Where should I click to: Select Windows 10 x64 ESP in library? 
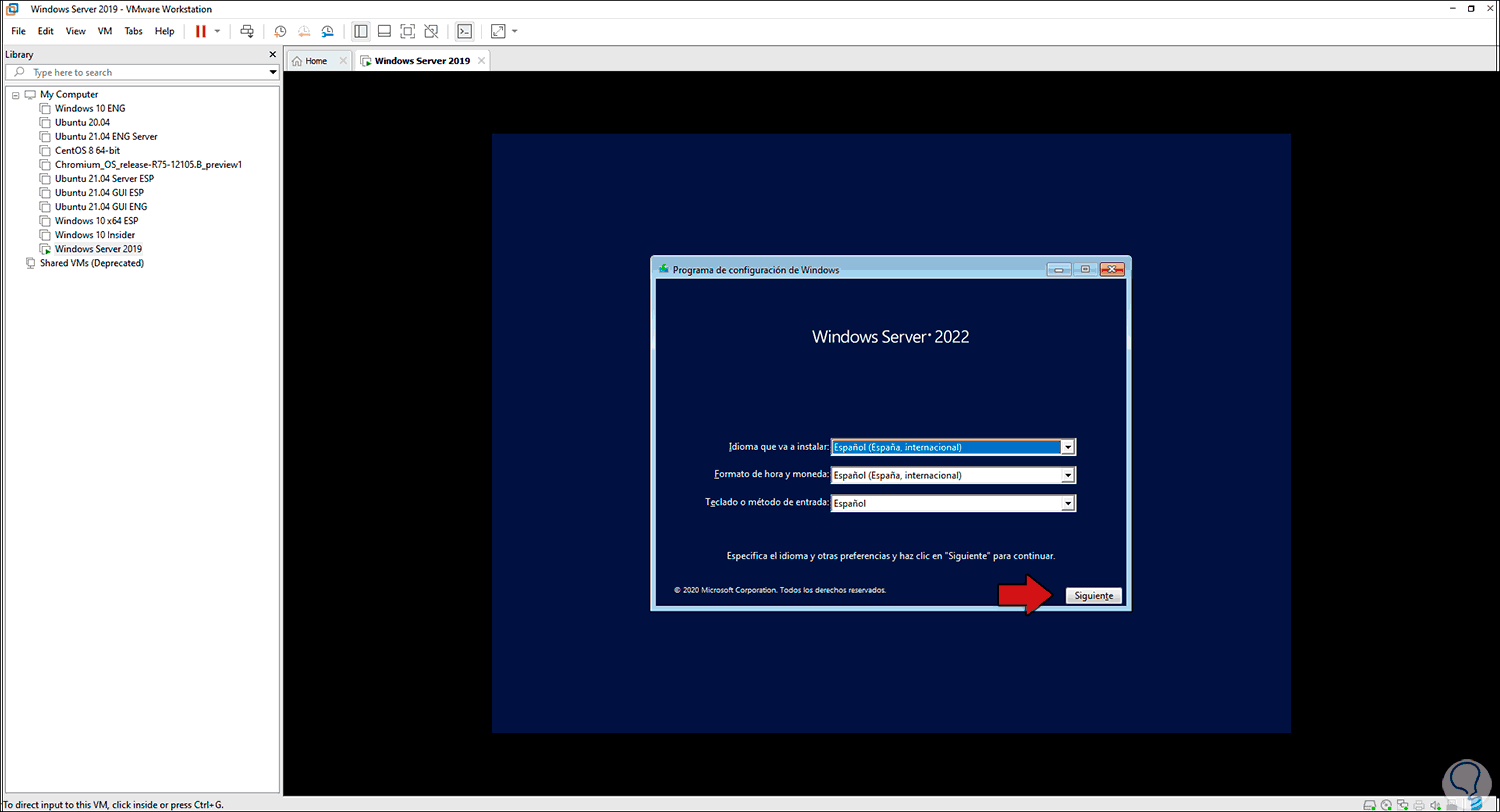click(96, 220)
